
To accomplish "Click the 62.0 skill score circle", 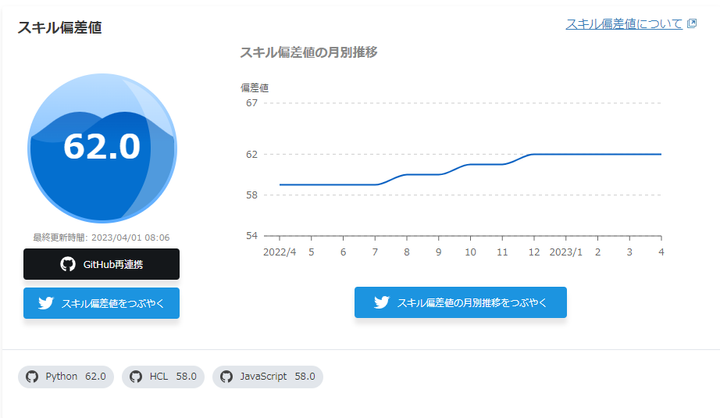I will [102, 148].
